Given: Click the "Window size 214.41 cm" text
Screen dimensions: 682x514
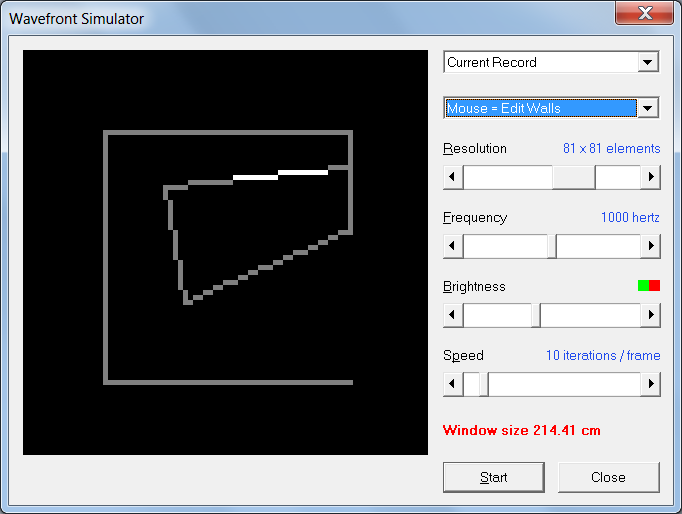Looking at the screenshot, I should click(x=522, y=431).
